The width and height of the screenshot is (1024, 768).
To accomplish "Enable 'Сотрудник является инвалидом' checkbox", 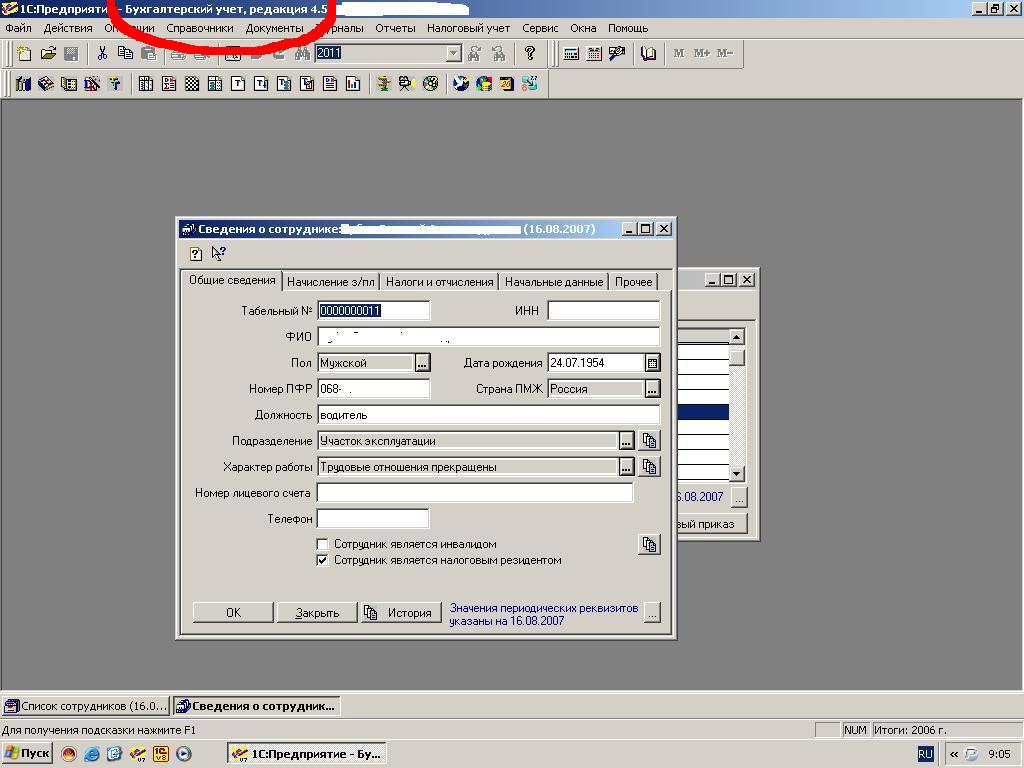I will coord(322,544).
